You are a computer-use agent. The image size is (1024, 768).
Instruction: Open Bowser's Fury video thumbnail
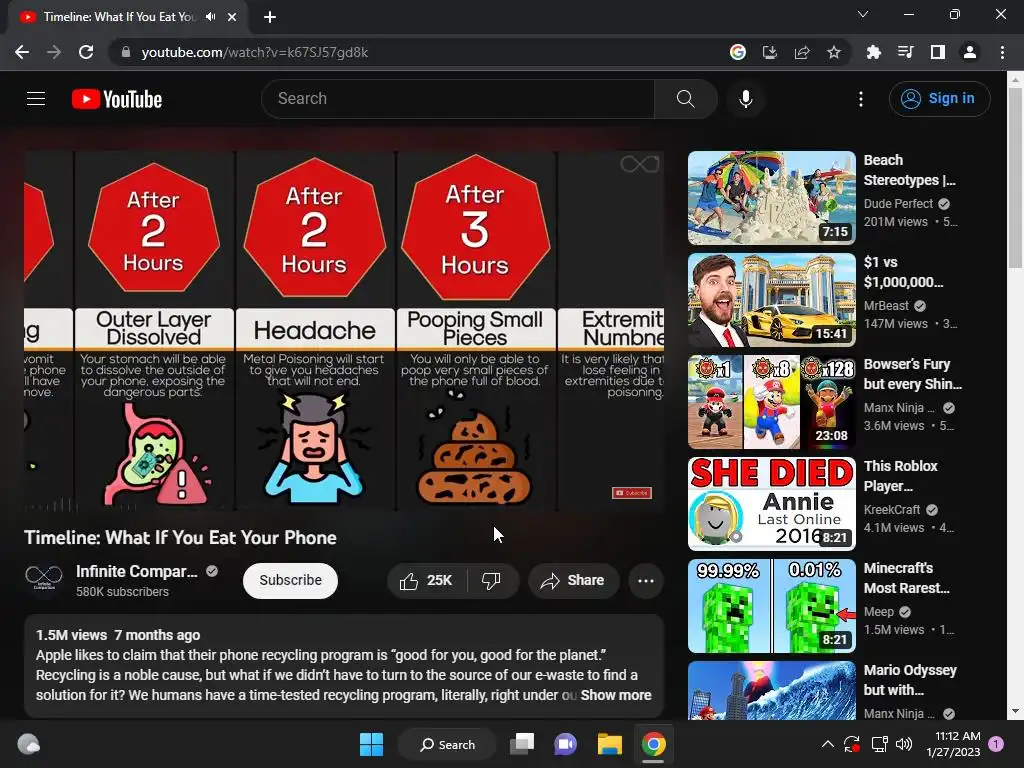771,402
